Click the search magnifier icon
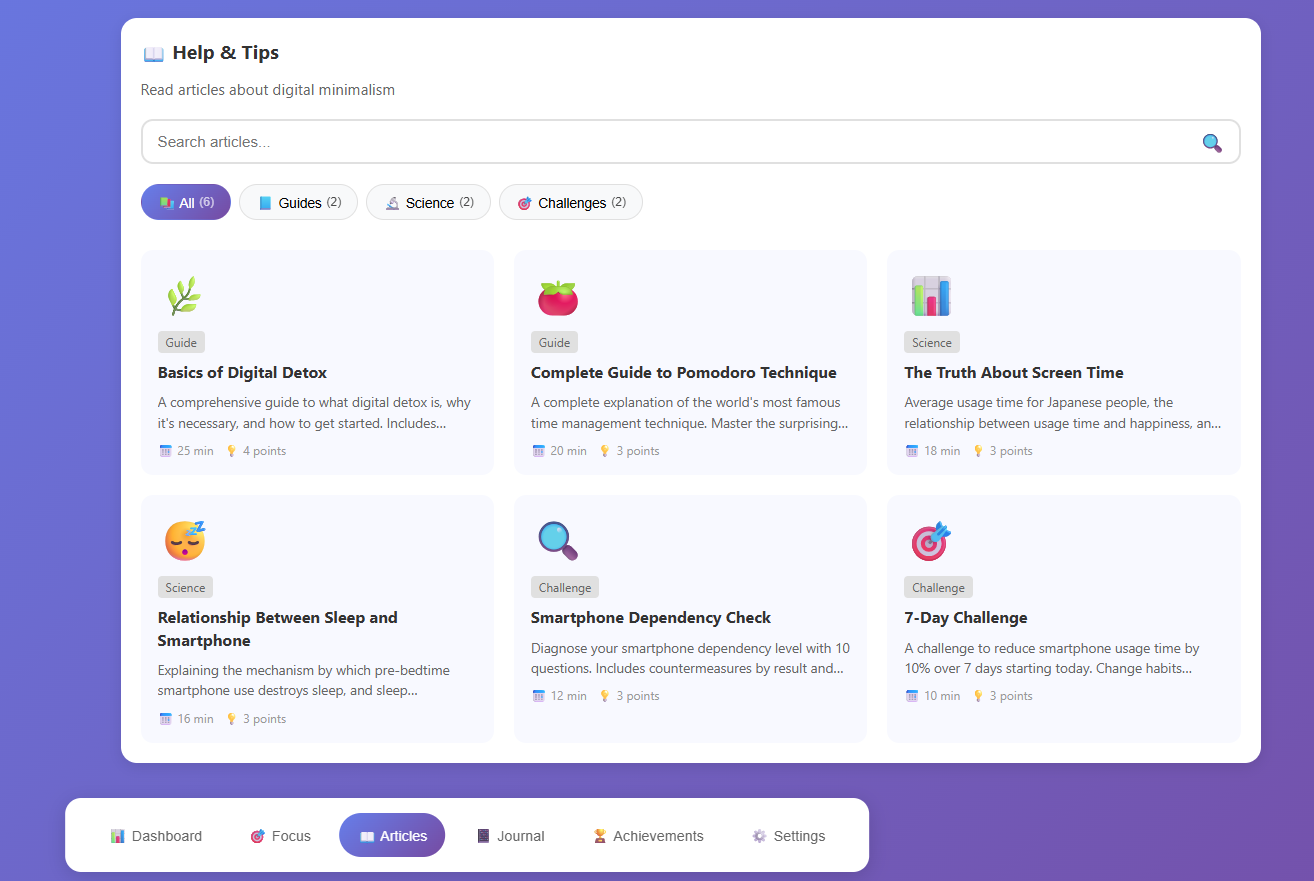 (x=1212, y=142)
